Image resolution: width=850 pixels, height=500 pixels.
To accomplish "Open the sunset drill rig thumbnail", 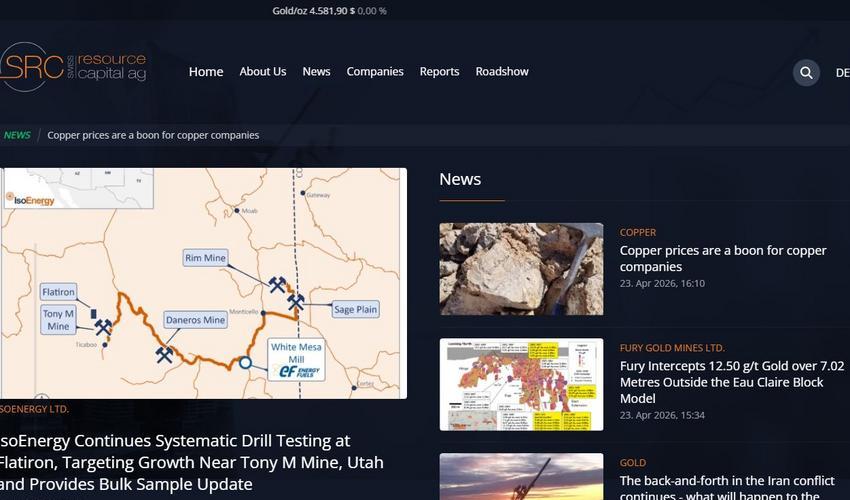I will point(521,477).
